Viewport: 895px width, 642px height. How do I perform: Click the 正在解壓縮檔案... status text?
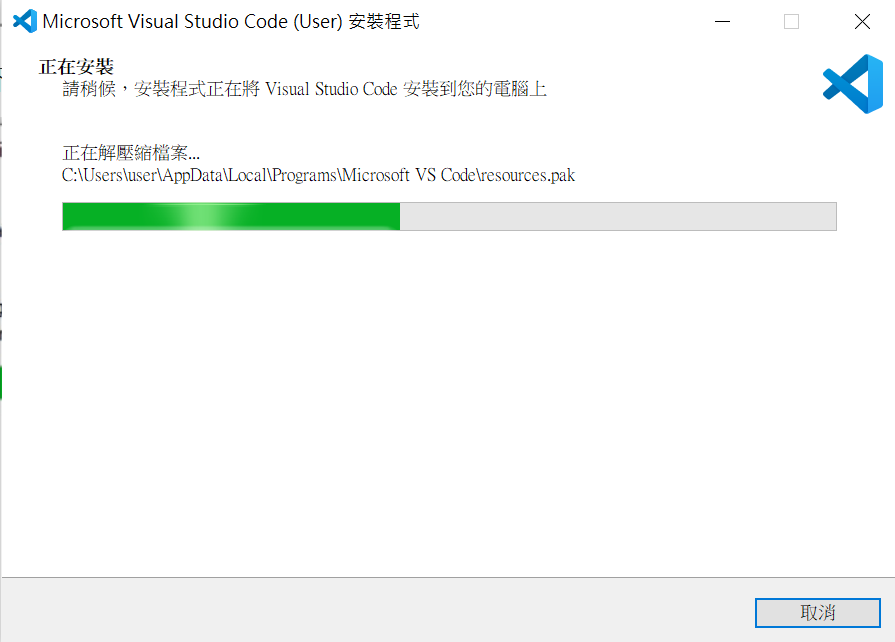[x=131, y=153]
